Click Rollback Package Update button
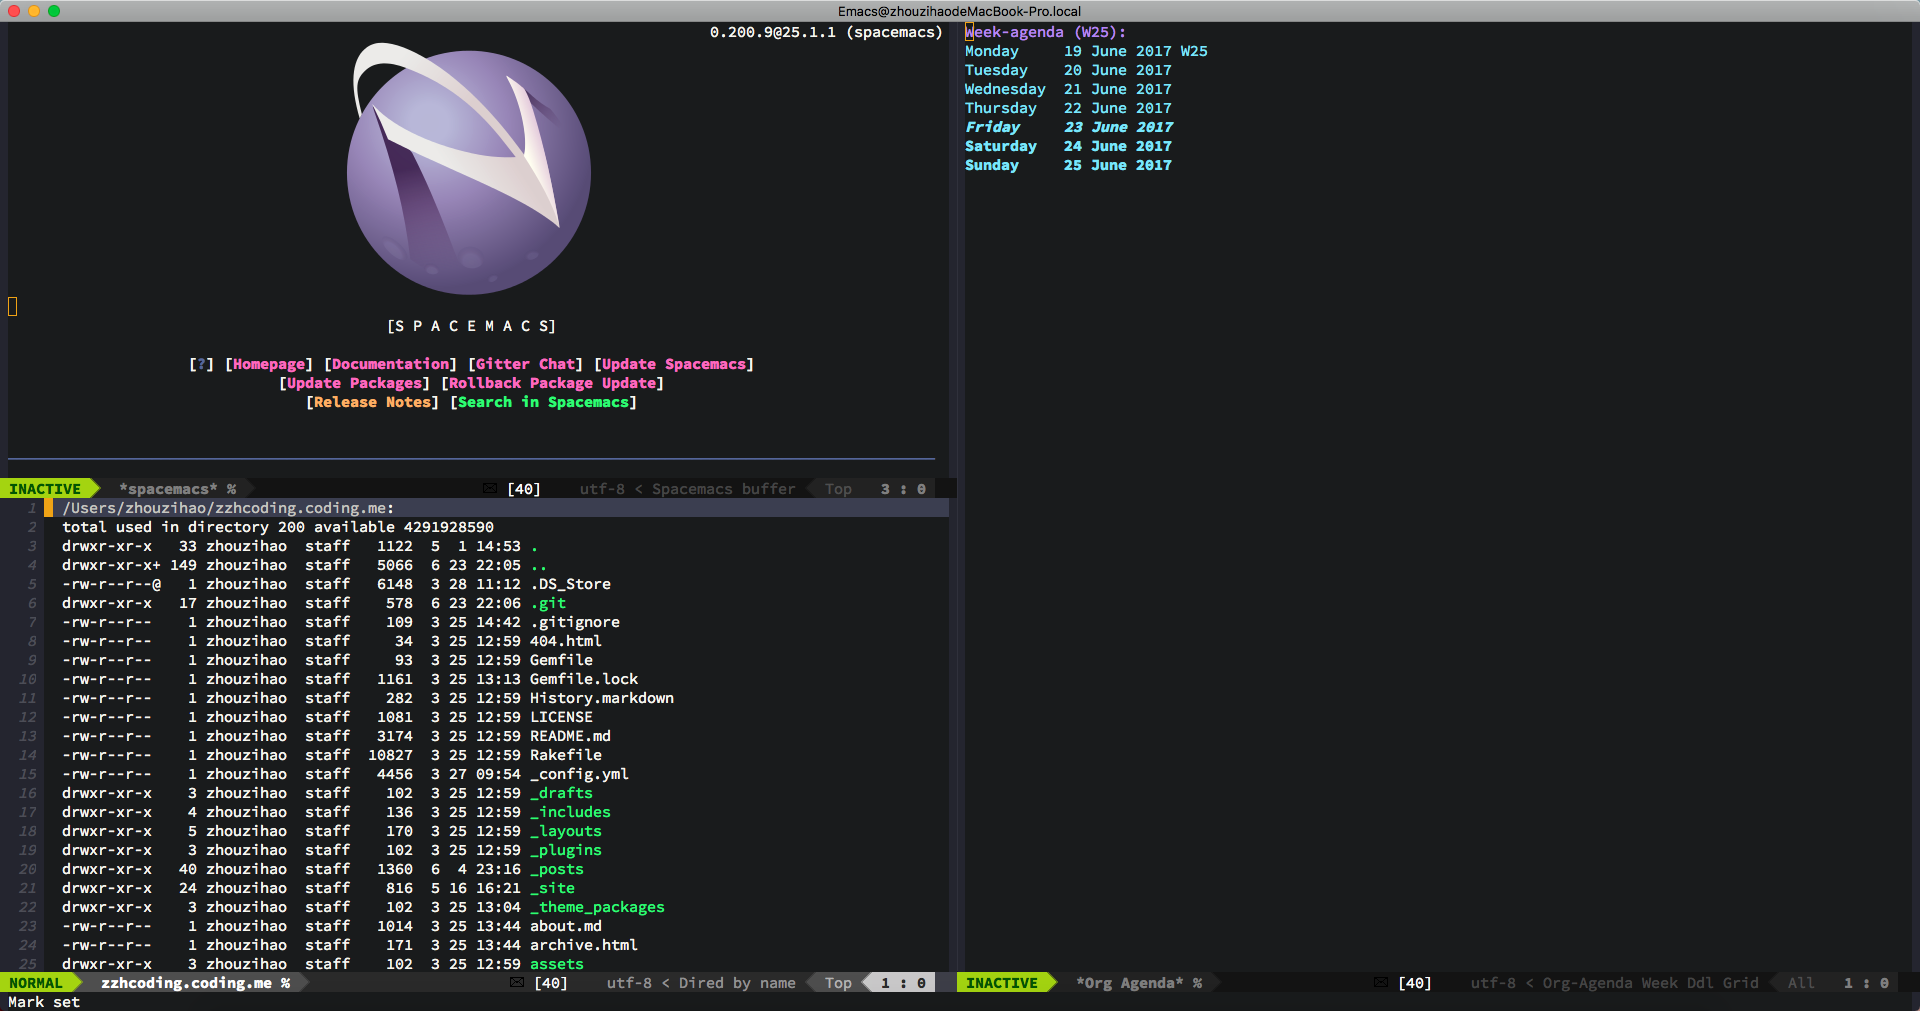1920x1011 pixels. [x=552, y=383]
